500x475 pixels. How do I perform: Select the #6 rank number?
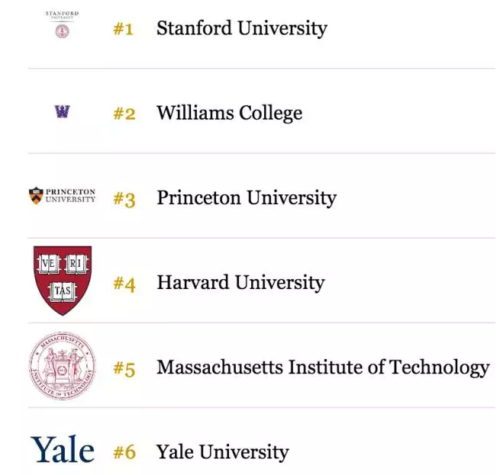(124, 453)
